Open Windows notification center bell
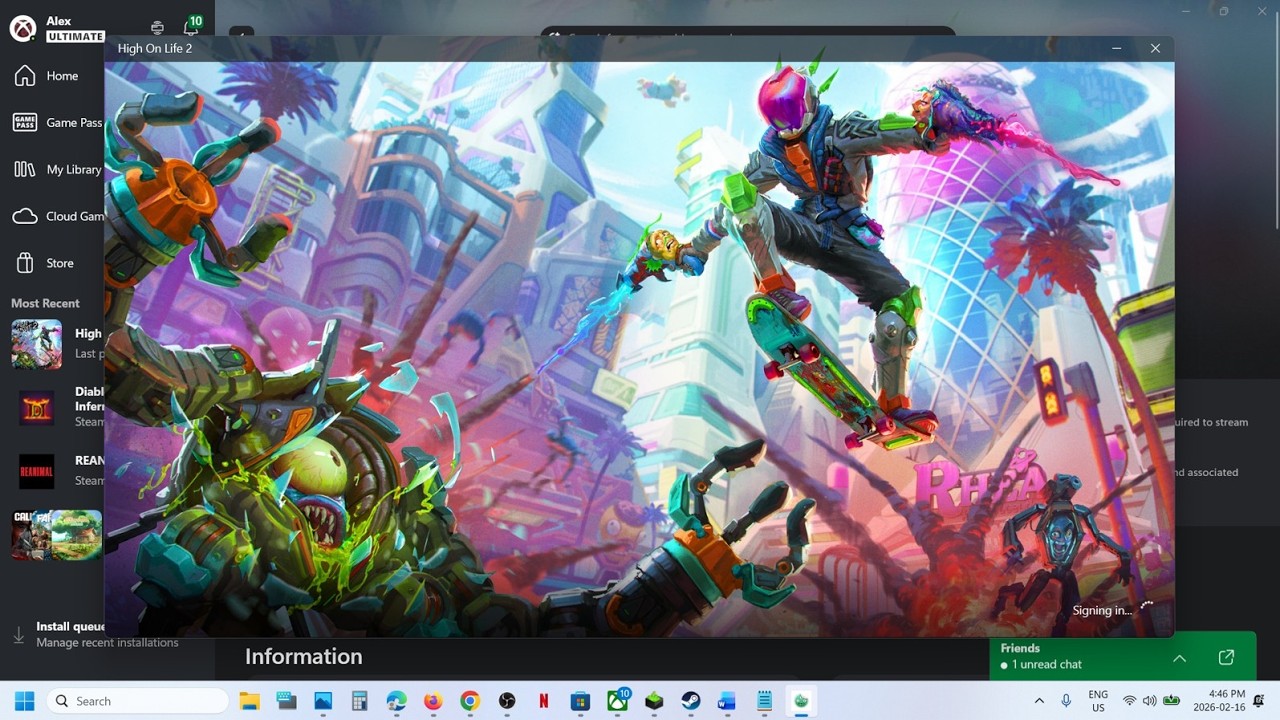1280x720 pixels. coord(1259,701)
